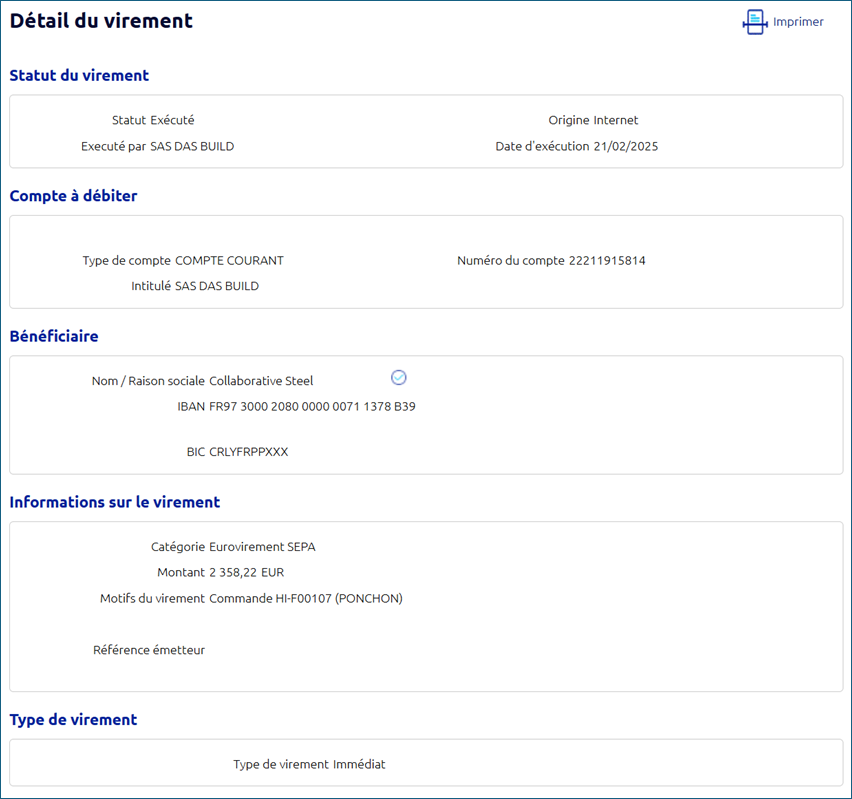852x799 pixels.
Task: Click beneficiary name Collaborative Steel
Action: [261, 381]
